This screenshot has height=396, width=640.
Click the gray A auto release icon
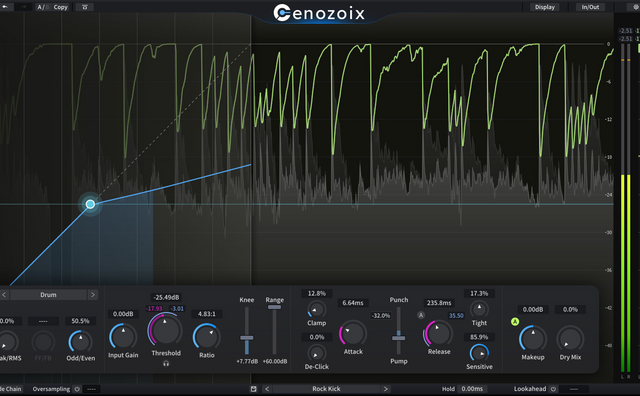[421, 315]
